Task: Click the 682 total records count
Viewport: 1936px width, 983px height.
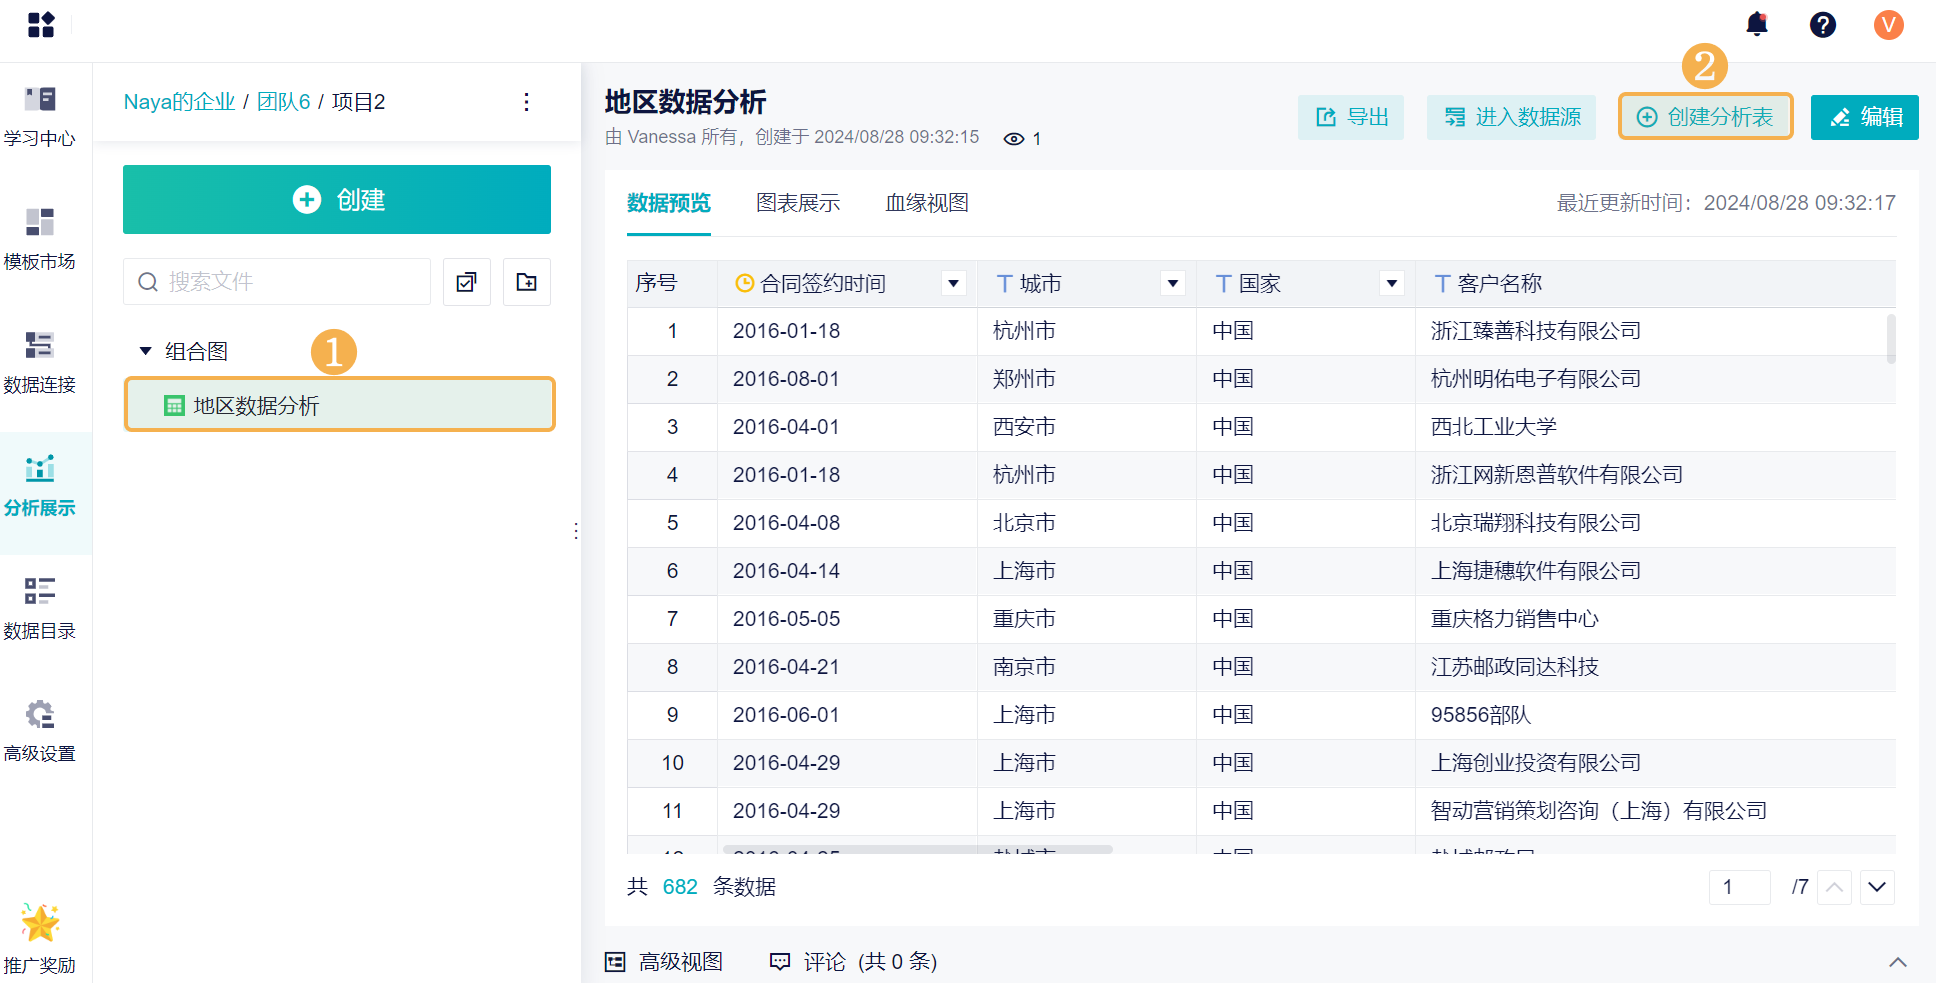Action: 680,887
